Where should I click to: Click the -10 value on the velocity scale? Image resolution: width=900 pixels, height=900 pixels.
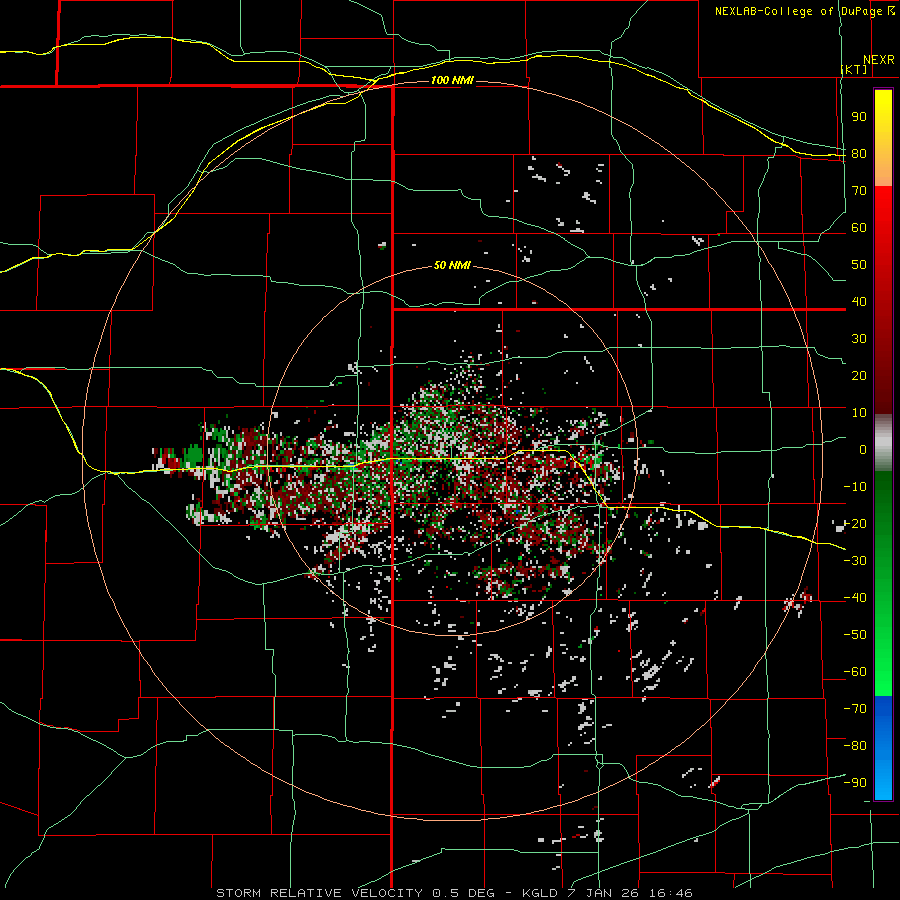coord(855,487)
